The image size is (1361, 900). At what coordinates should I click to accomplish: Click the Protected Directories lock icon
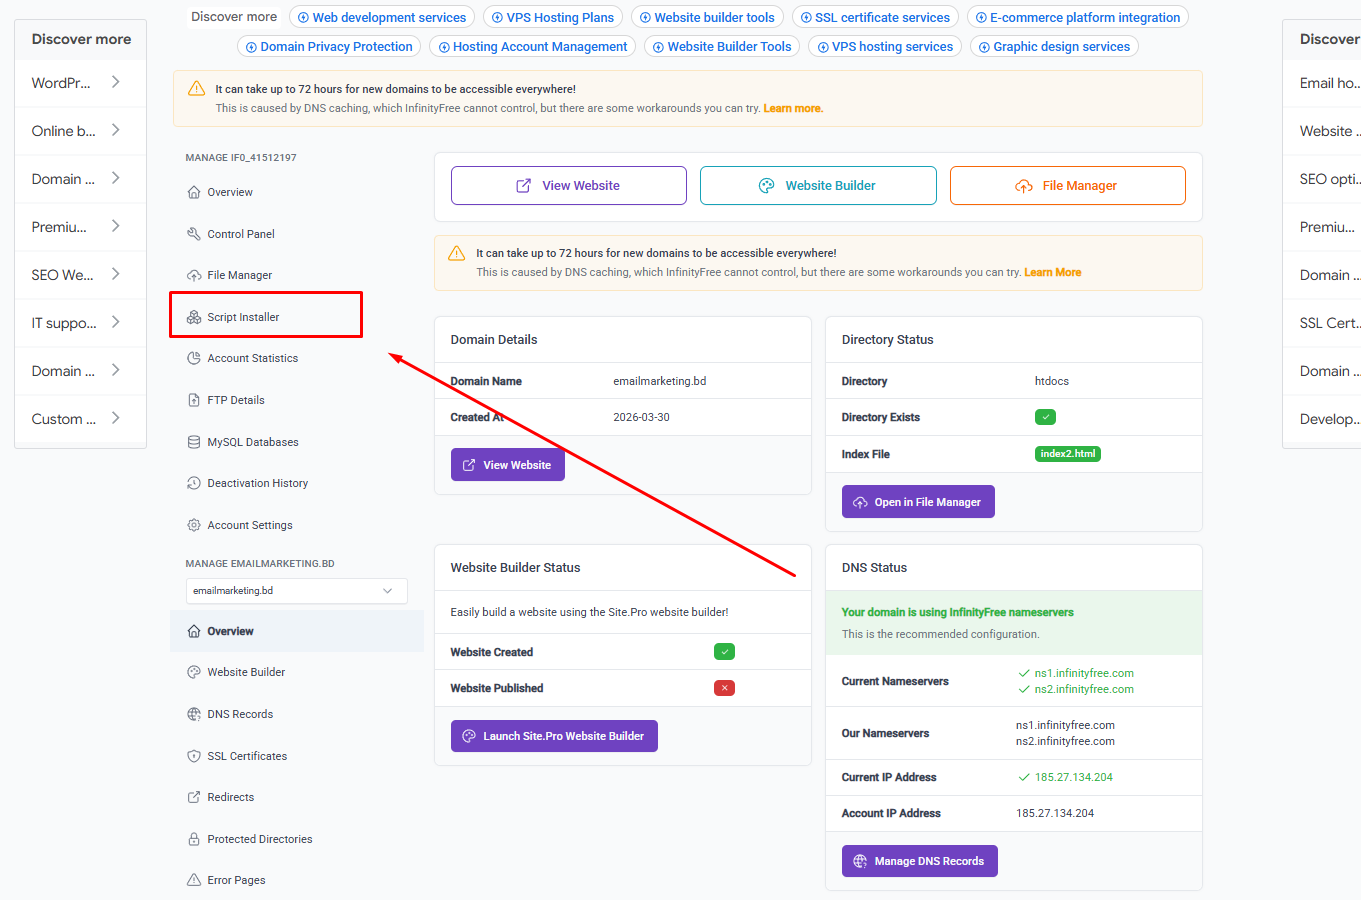[x=194, y=839]
